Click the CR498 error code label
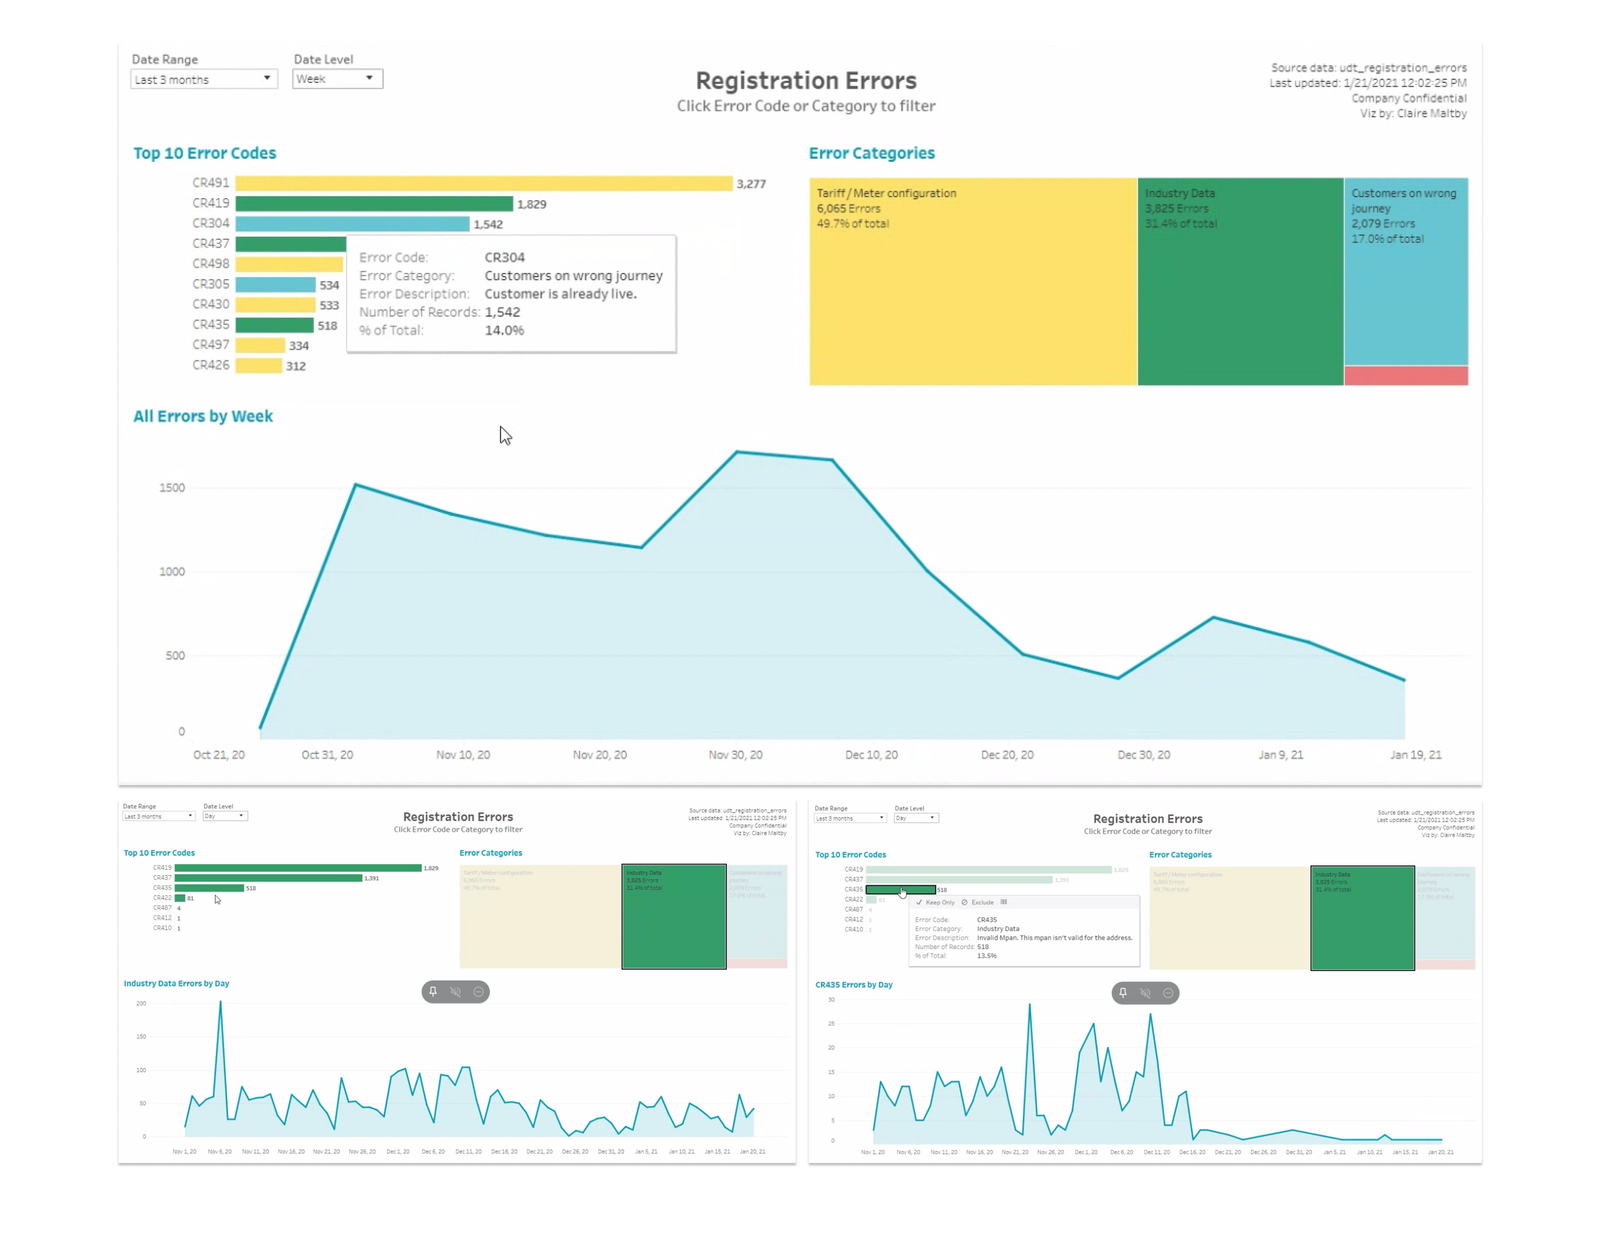 [x=211, y=264]
